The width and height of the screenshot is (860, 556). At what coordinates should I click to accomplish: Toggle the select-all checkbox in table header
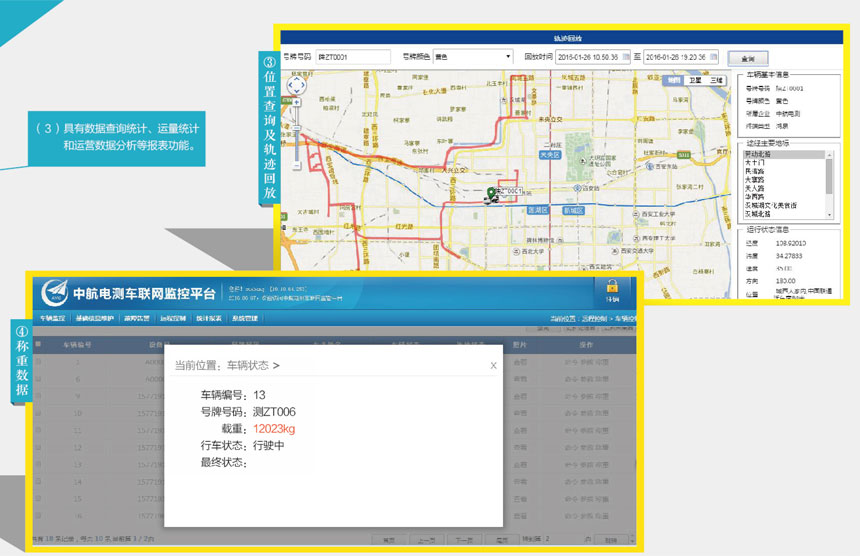38,344
